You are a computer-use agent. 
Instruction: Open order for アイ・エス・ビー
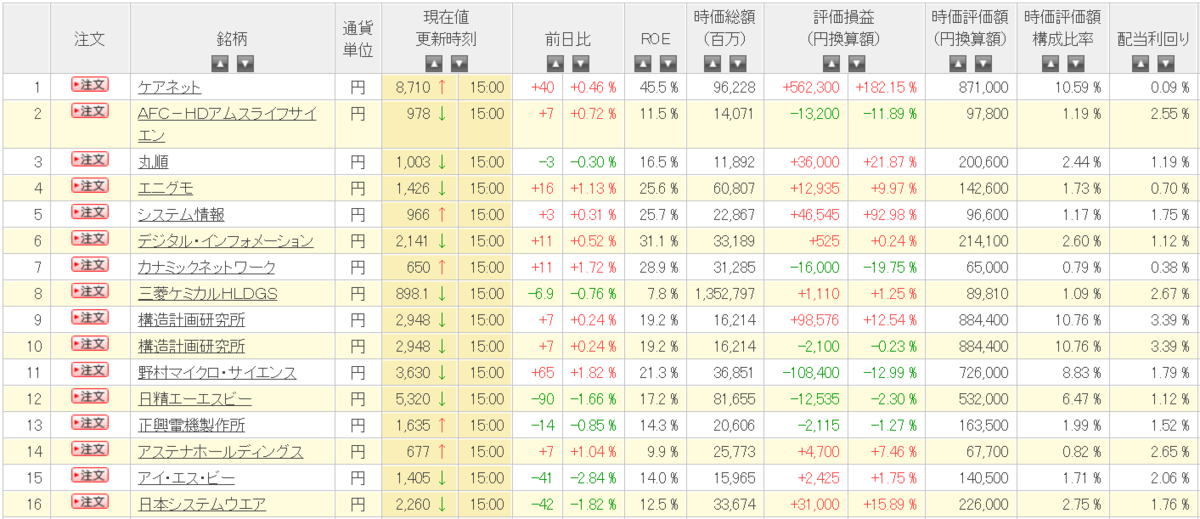90,476
